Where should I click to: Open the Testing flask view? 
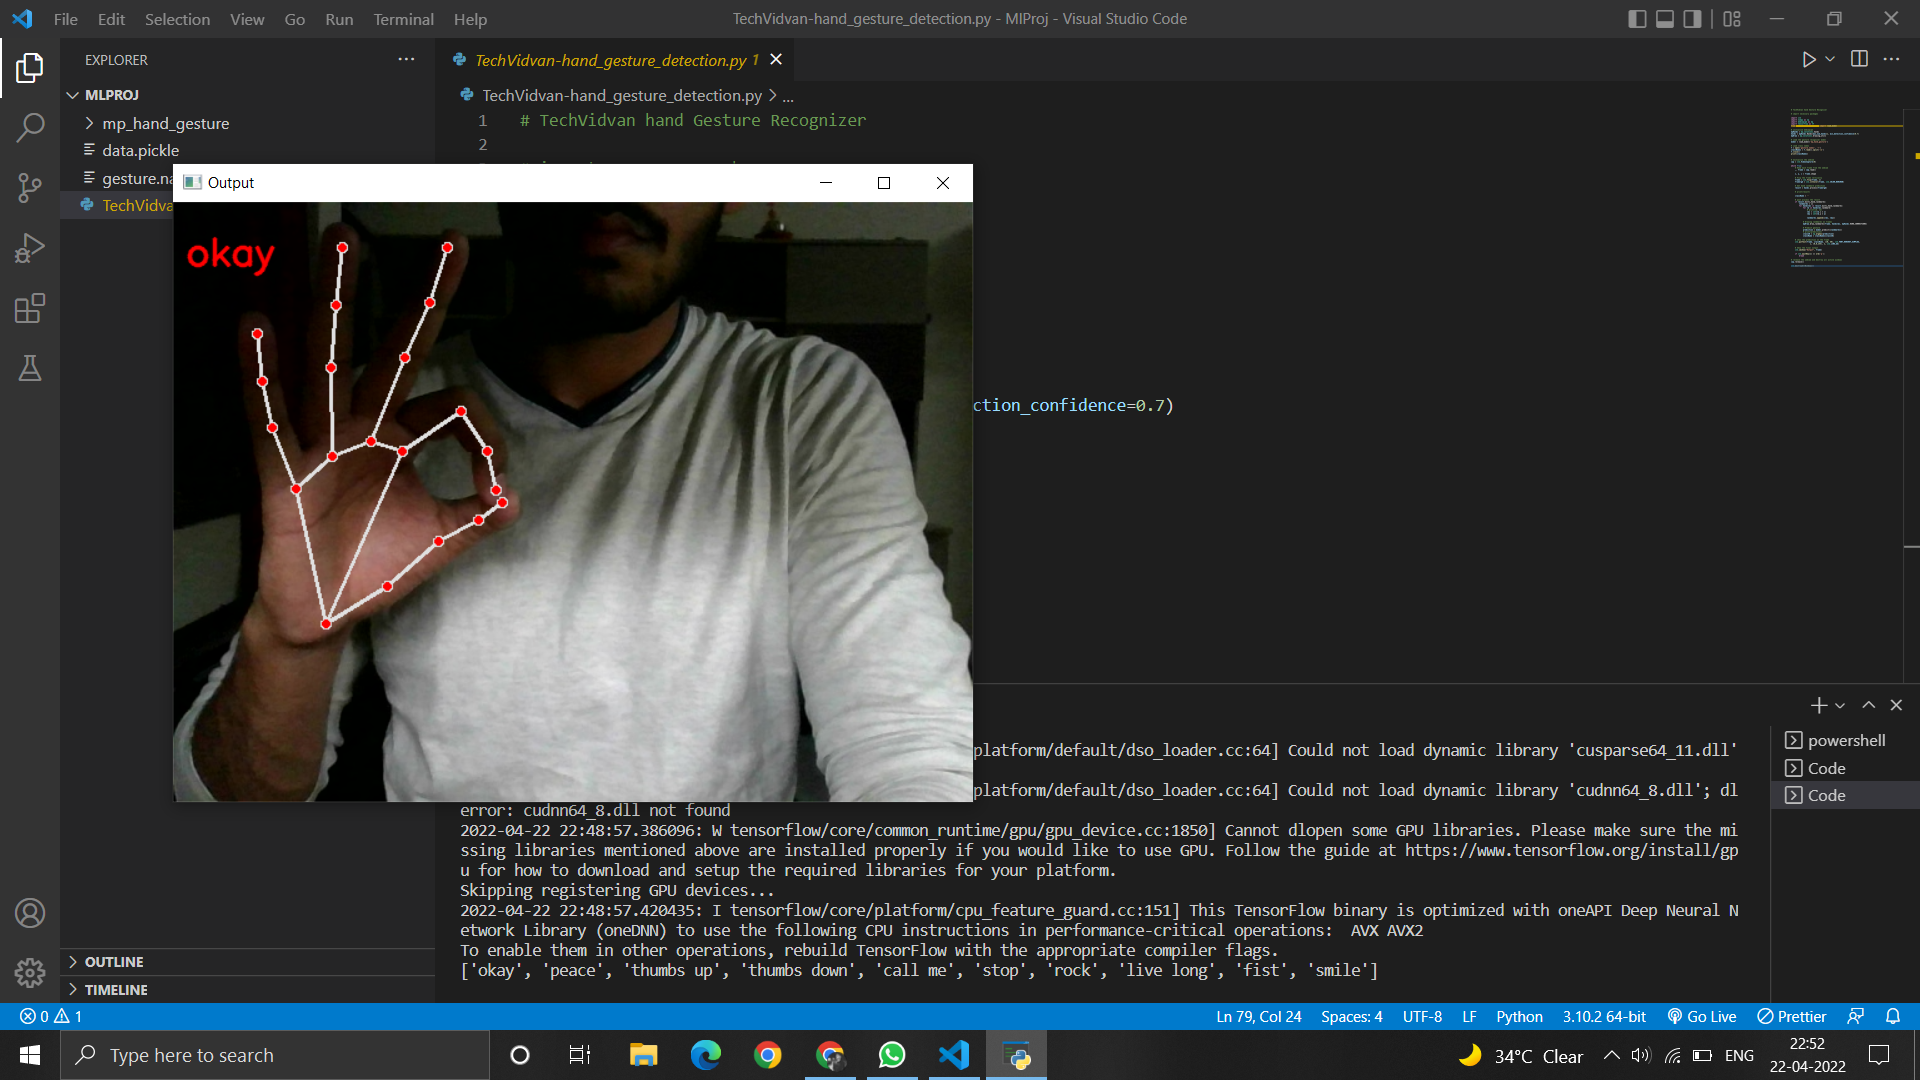coord(30,368)
